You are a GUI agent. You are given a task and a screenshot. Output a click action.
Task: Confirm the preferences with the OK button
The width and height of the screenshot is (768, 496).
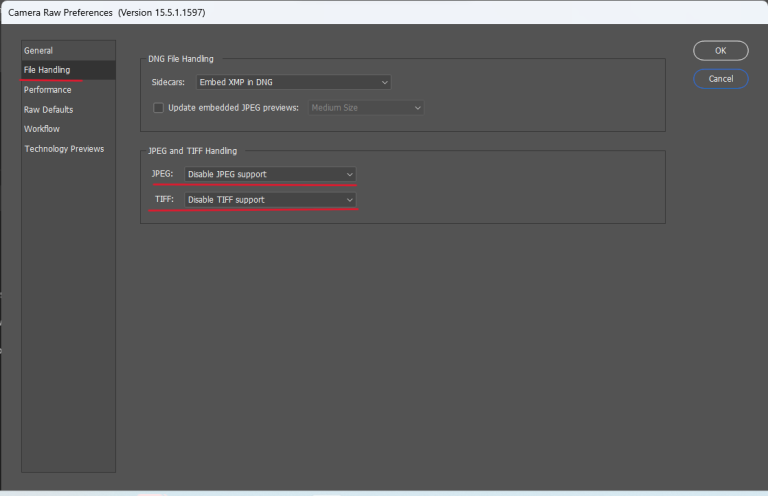(720, 50)
